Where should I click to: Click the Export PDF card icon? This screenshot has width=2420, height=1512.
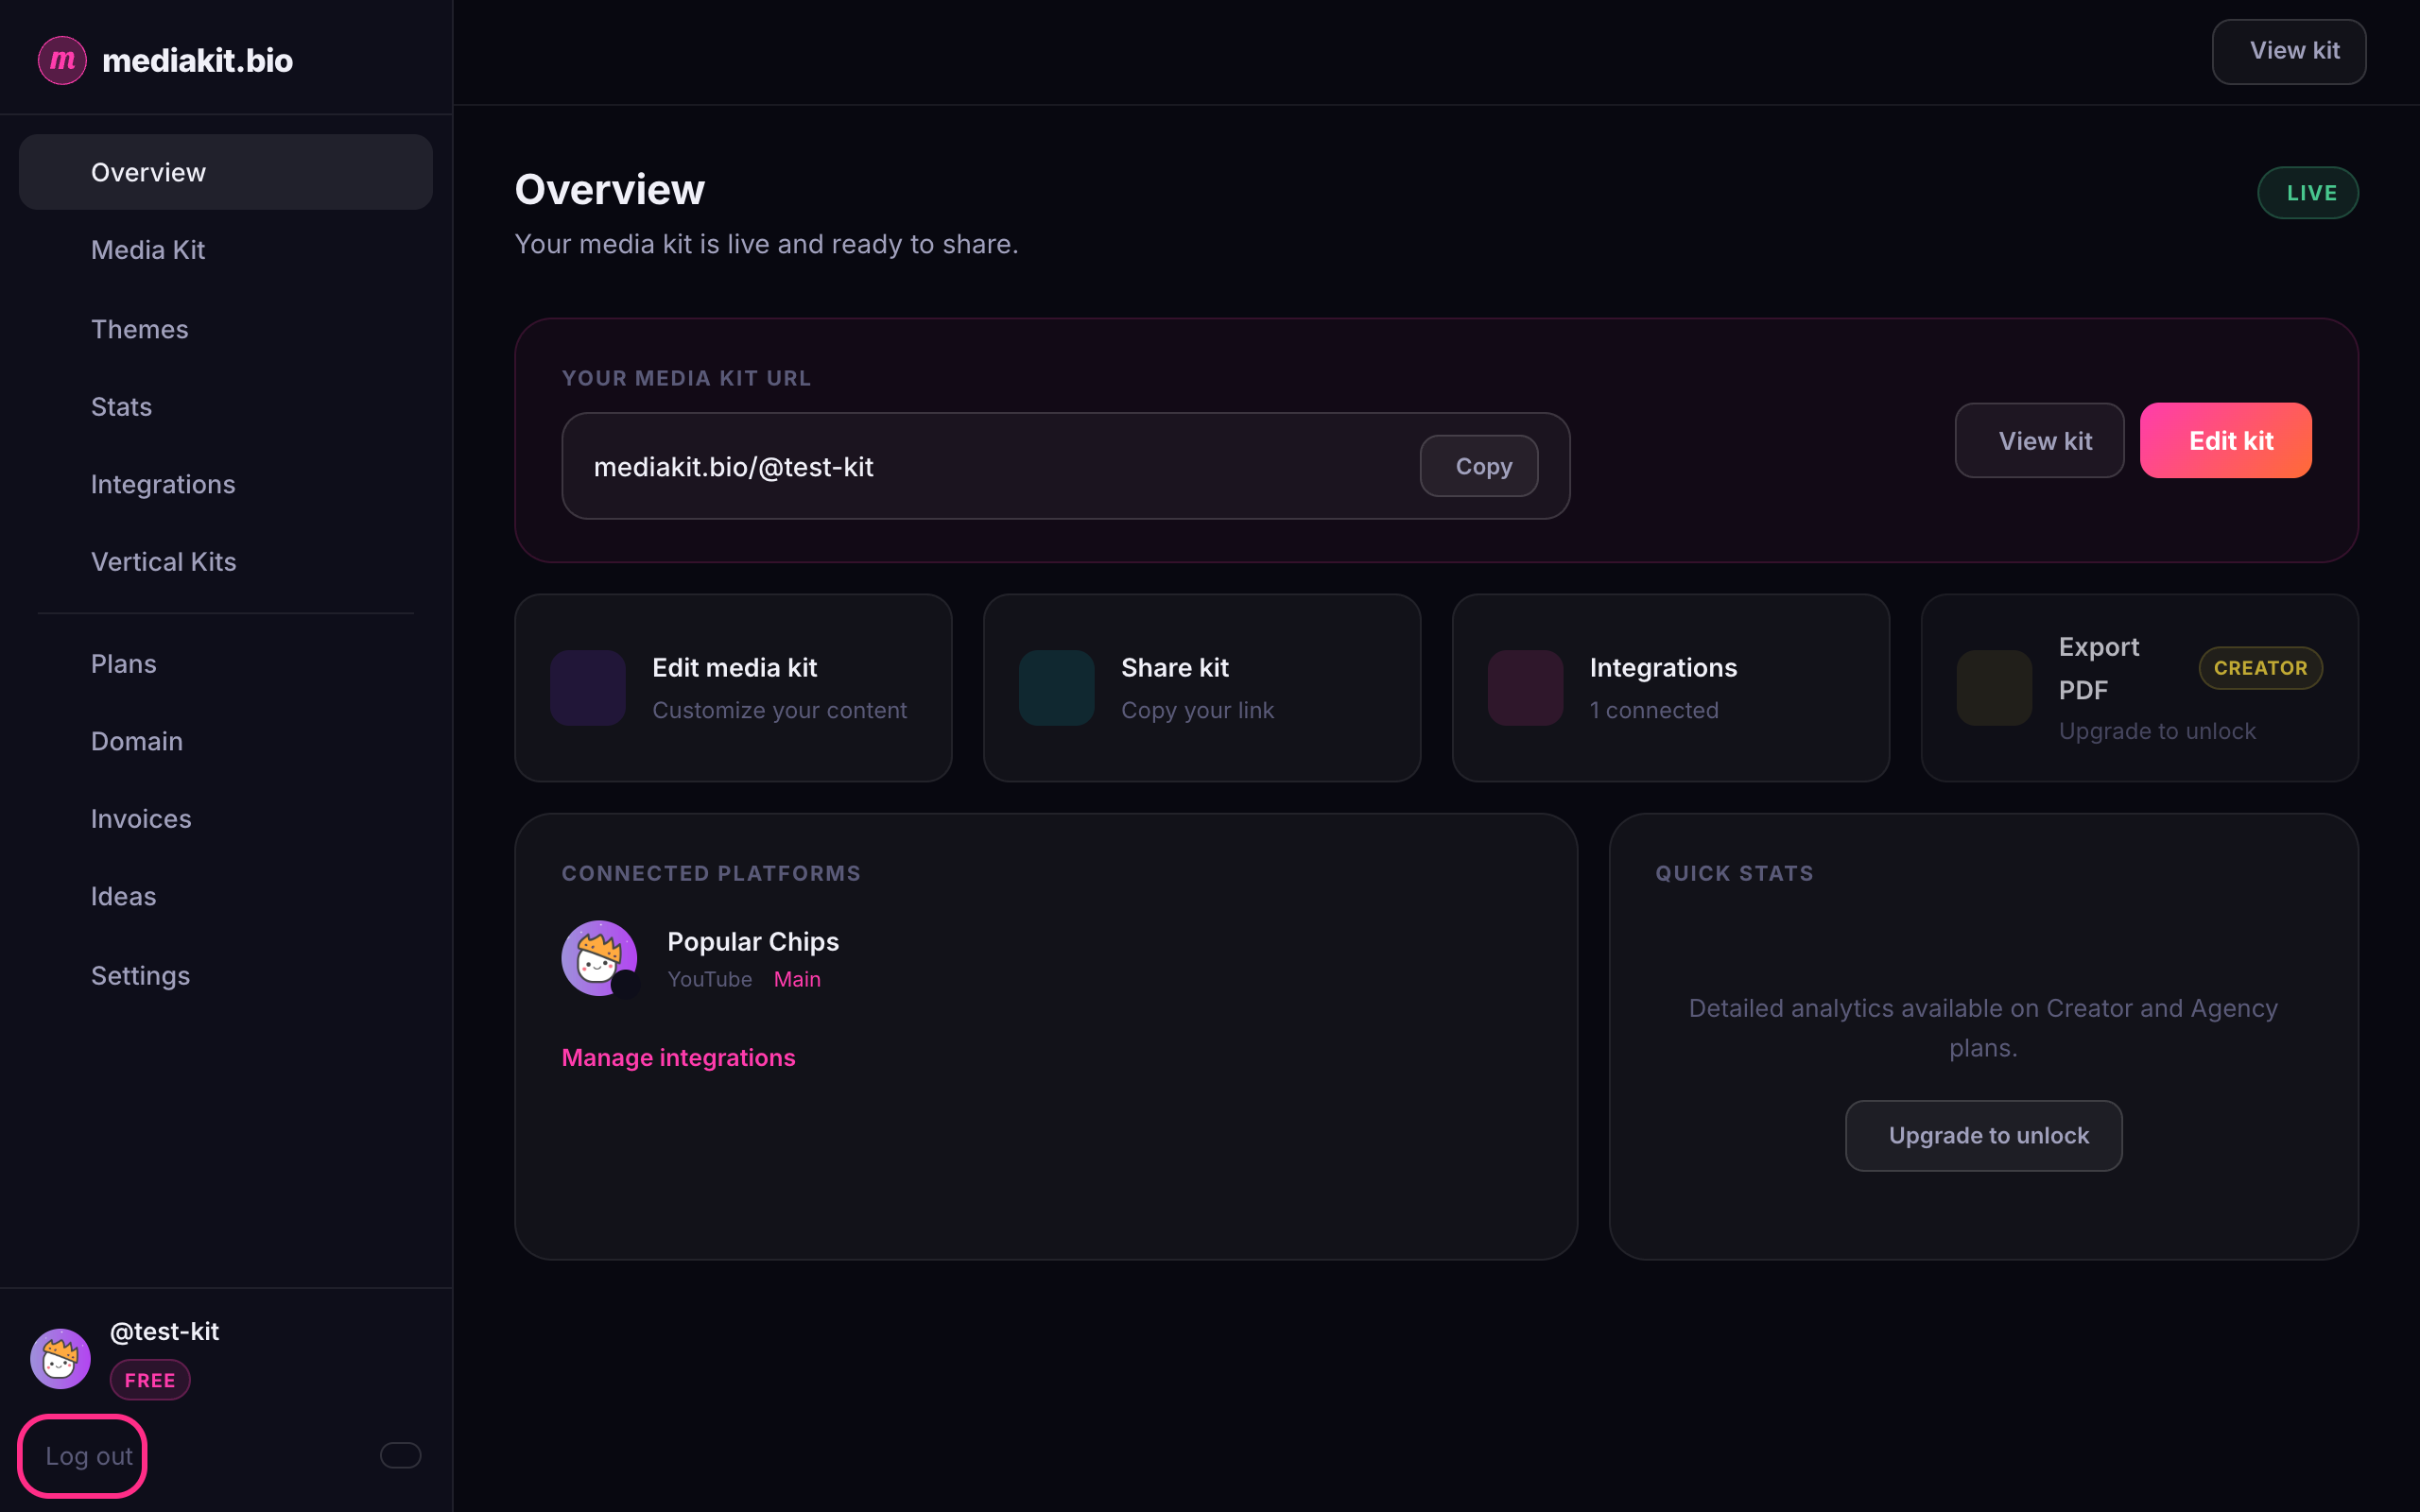click(1995, 688)
